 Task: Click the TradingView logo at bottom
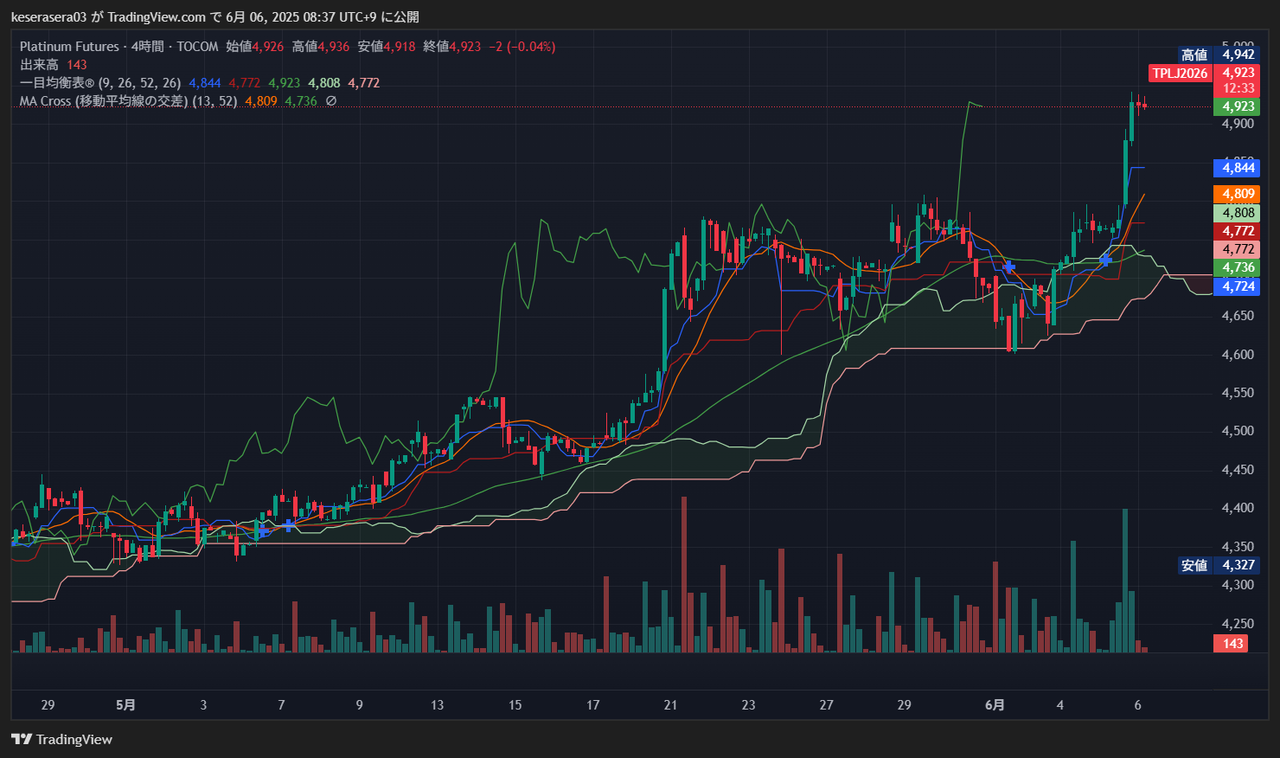point(62,740)
